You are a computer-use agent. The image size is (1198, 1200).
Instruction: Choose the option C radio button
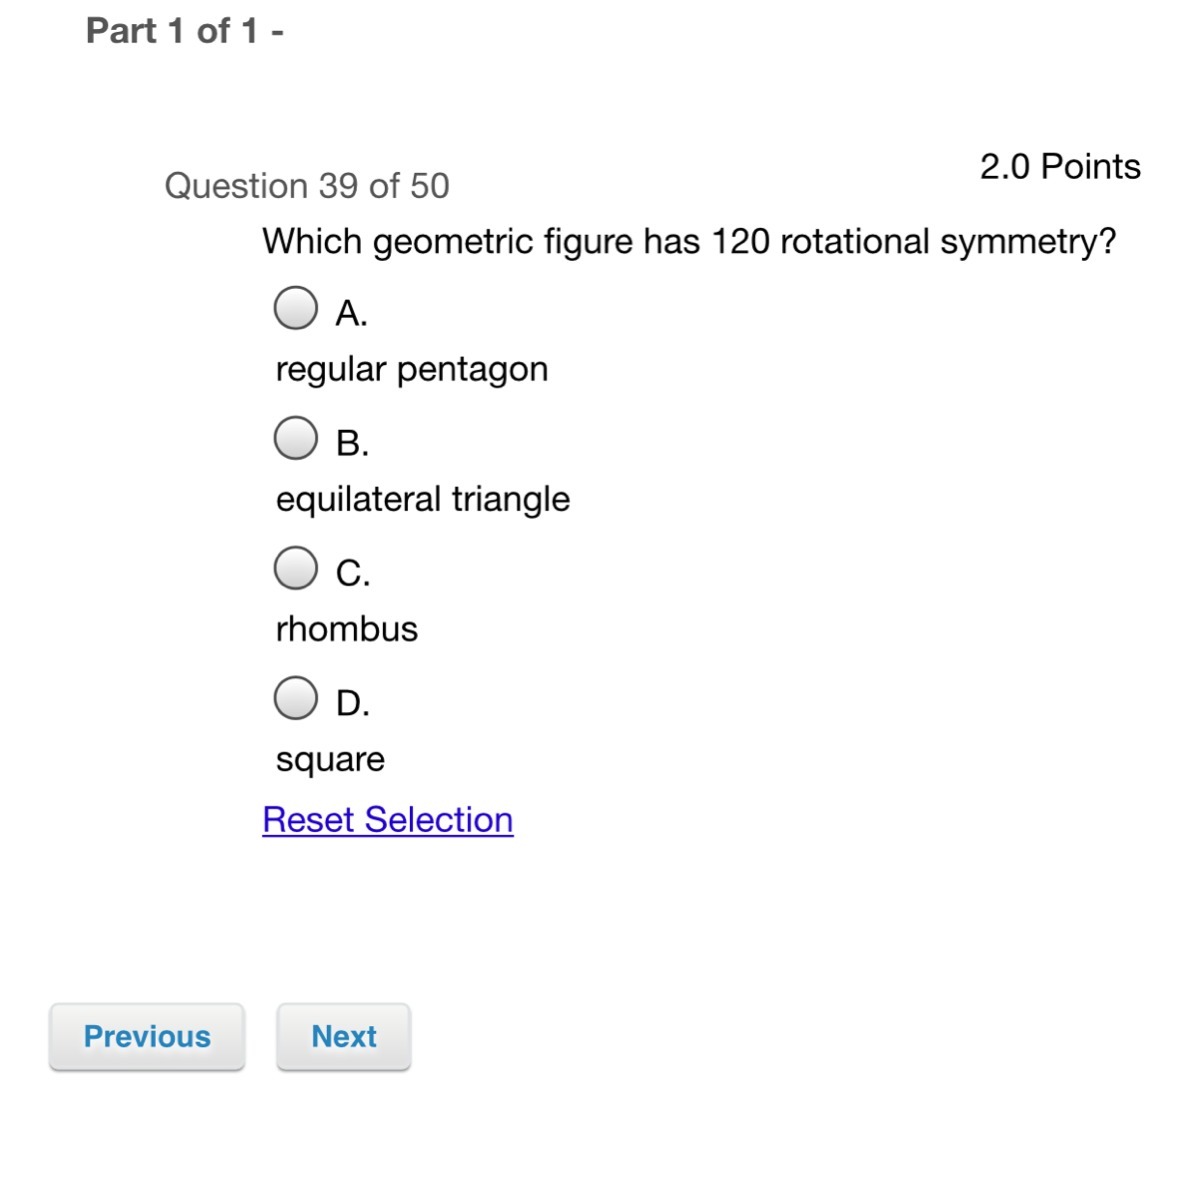coord(296,568)
